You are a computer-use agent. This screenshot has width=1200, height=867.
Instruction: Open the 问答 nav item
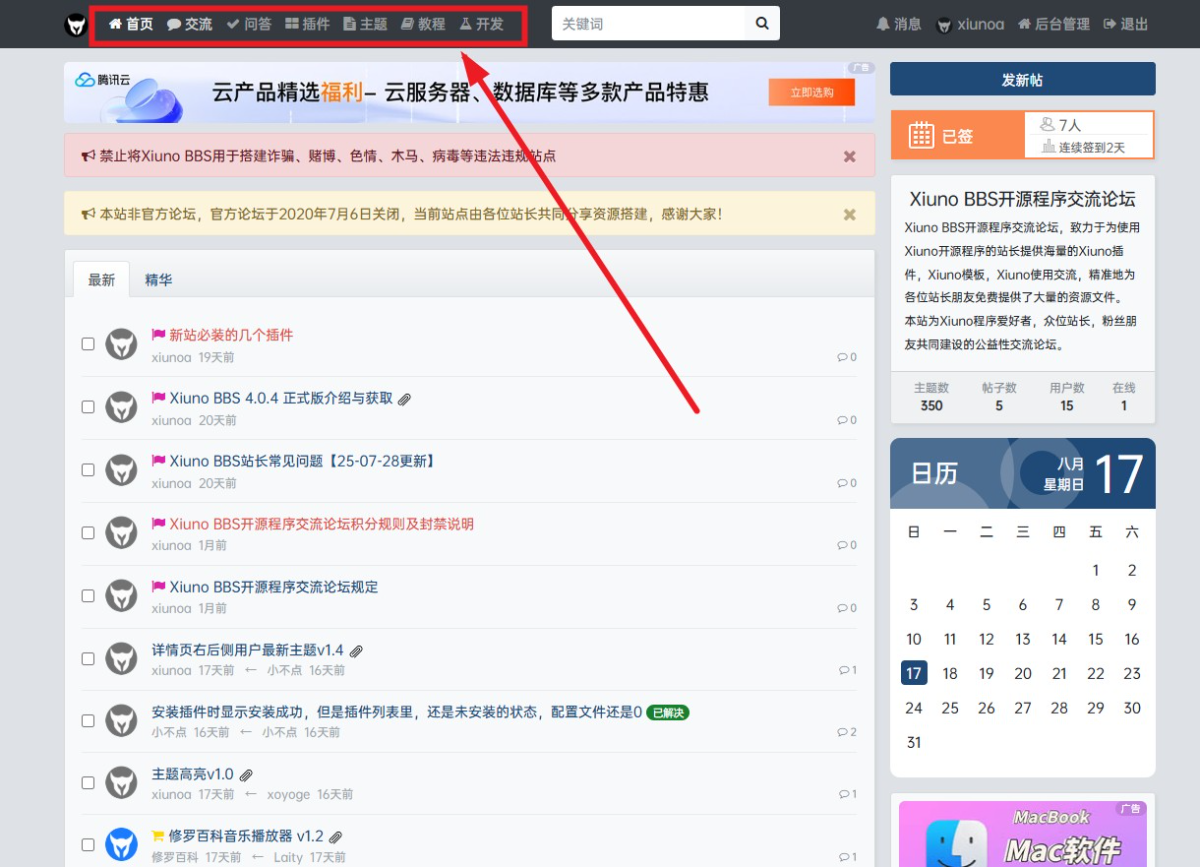249,24
